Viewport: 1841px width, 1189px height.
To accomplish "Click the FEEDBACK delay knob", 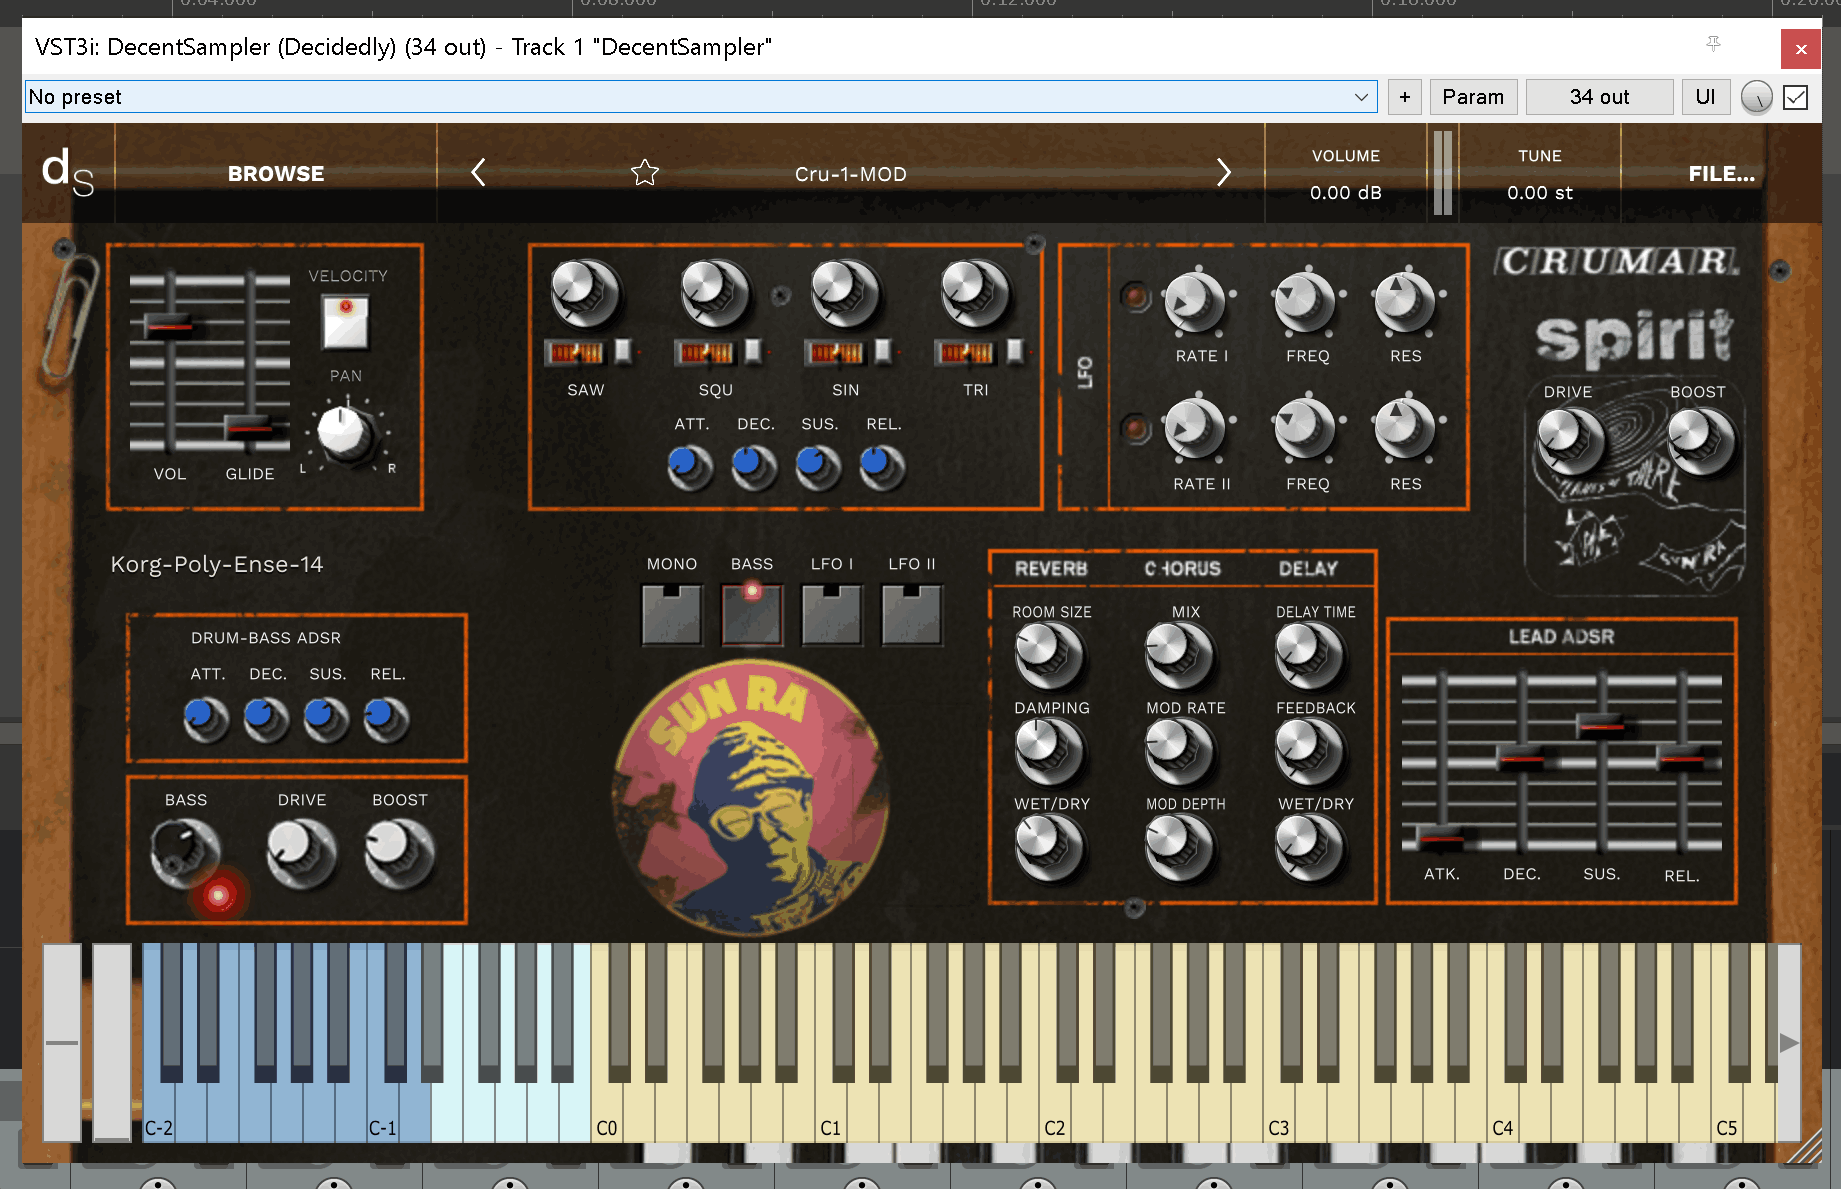I will (x=1309, y=751).
